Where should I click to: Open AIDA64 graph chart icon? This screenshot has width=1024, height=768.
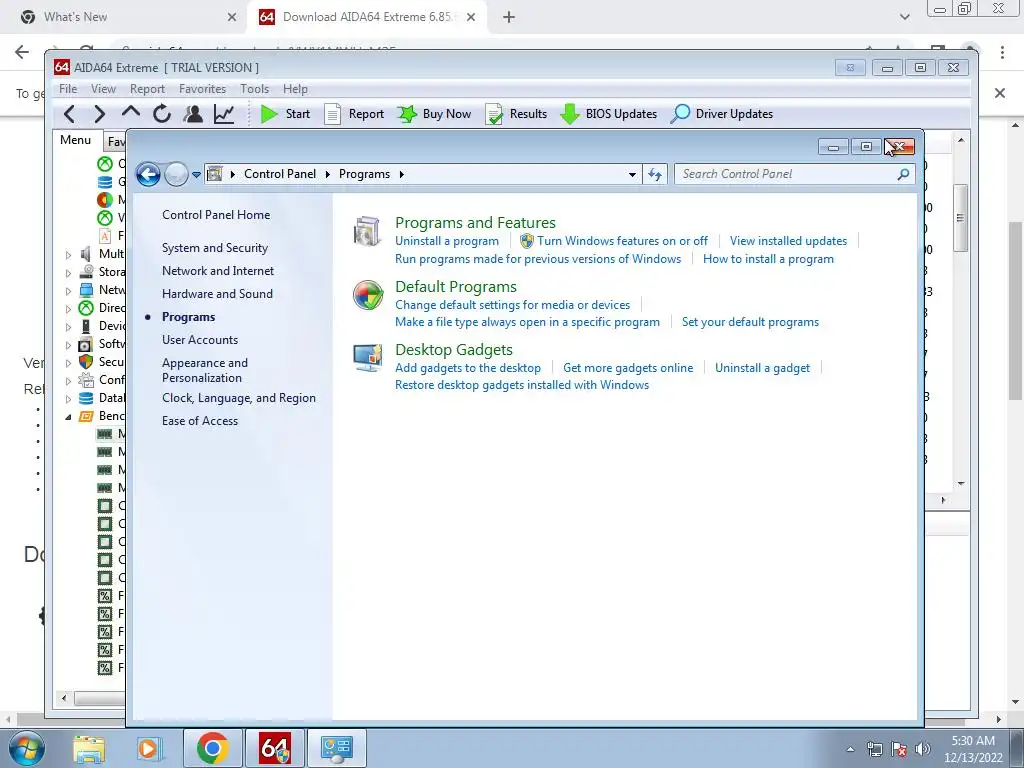point(224,114)
